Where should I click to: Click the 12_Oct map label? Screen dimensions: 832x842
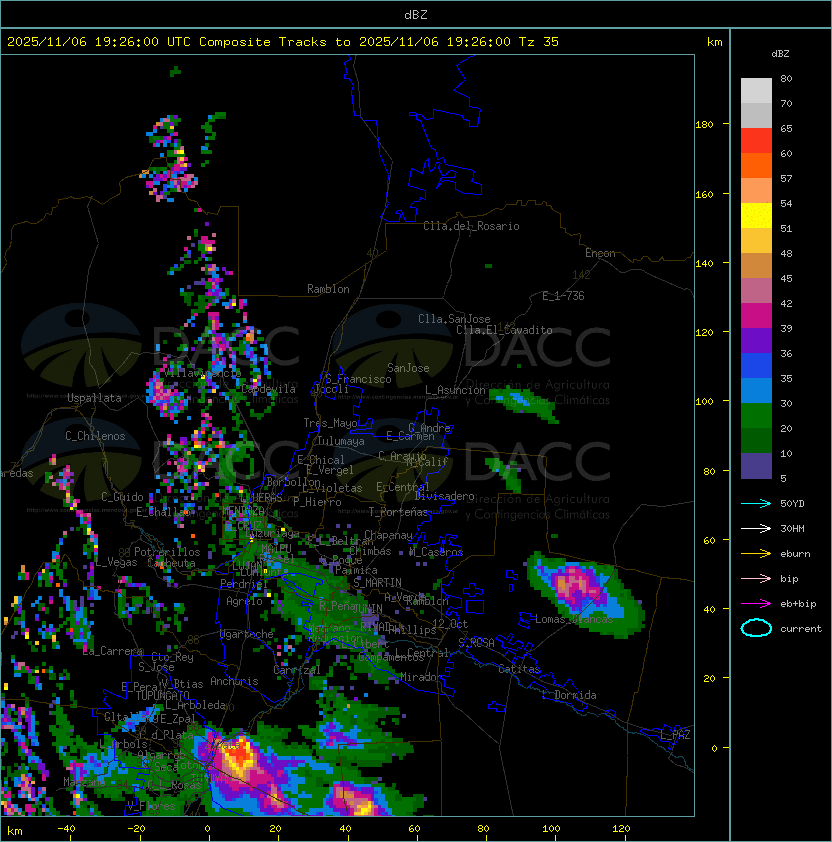450,624
